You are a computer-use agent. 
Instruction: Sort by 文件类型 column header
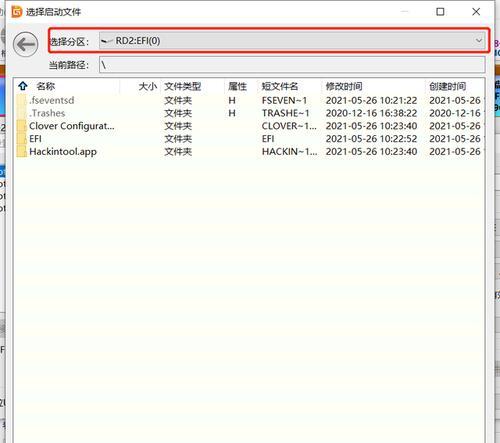pos(183,87)
